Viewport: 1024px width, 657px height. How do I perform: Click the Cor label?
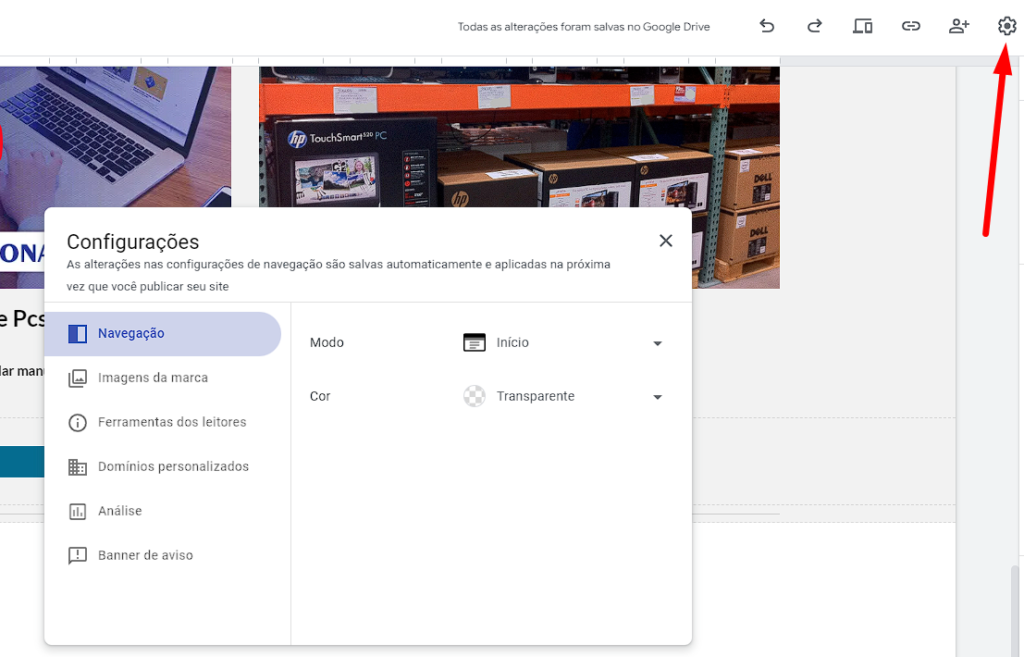[x=320, y=396]
